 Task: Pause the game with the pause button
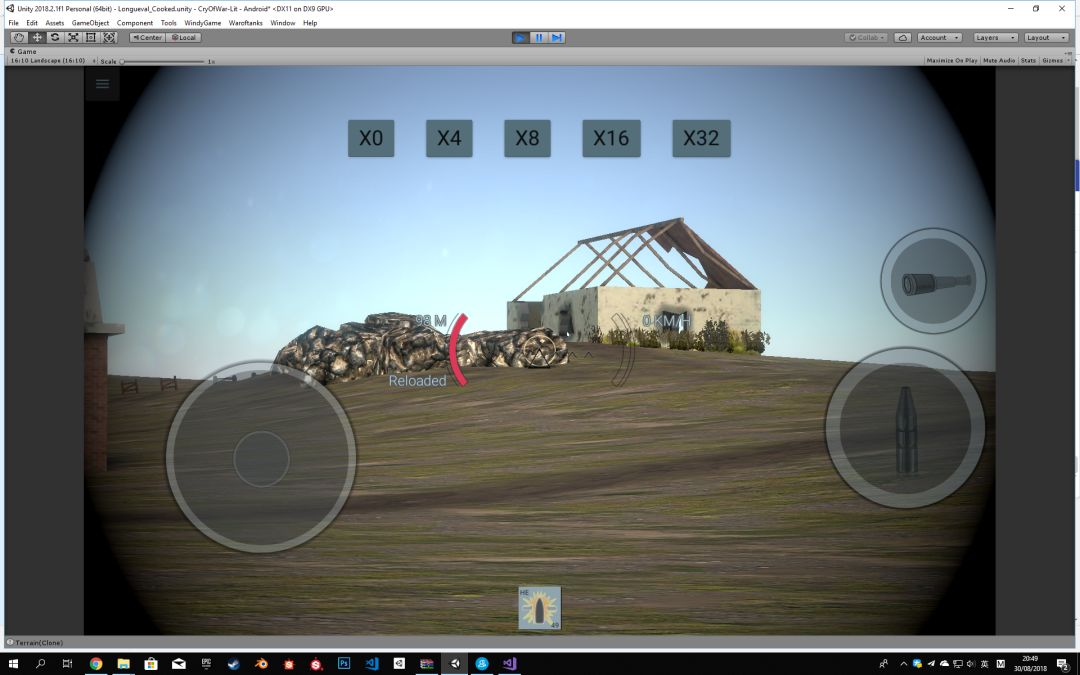(x=539, y=37)
